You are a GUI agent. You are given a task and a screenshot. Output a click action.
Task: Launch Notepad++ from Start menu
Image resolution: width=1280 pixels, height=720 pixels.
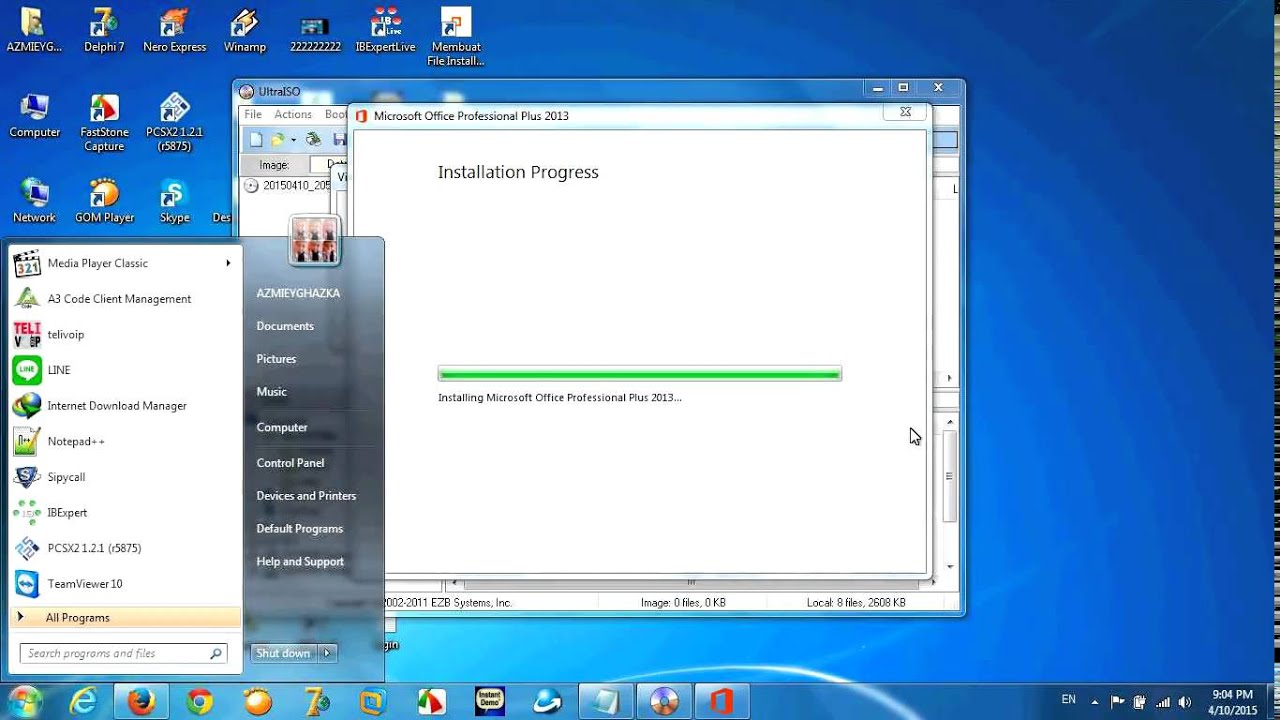(x=124, y=441)
